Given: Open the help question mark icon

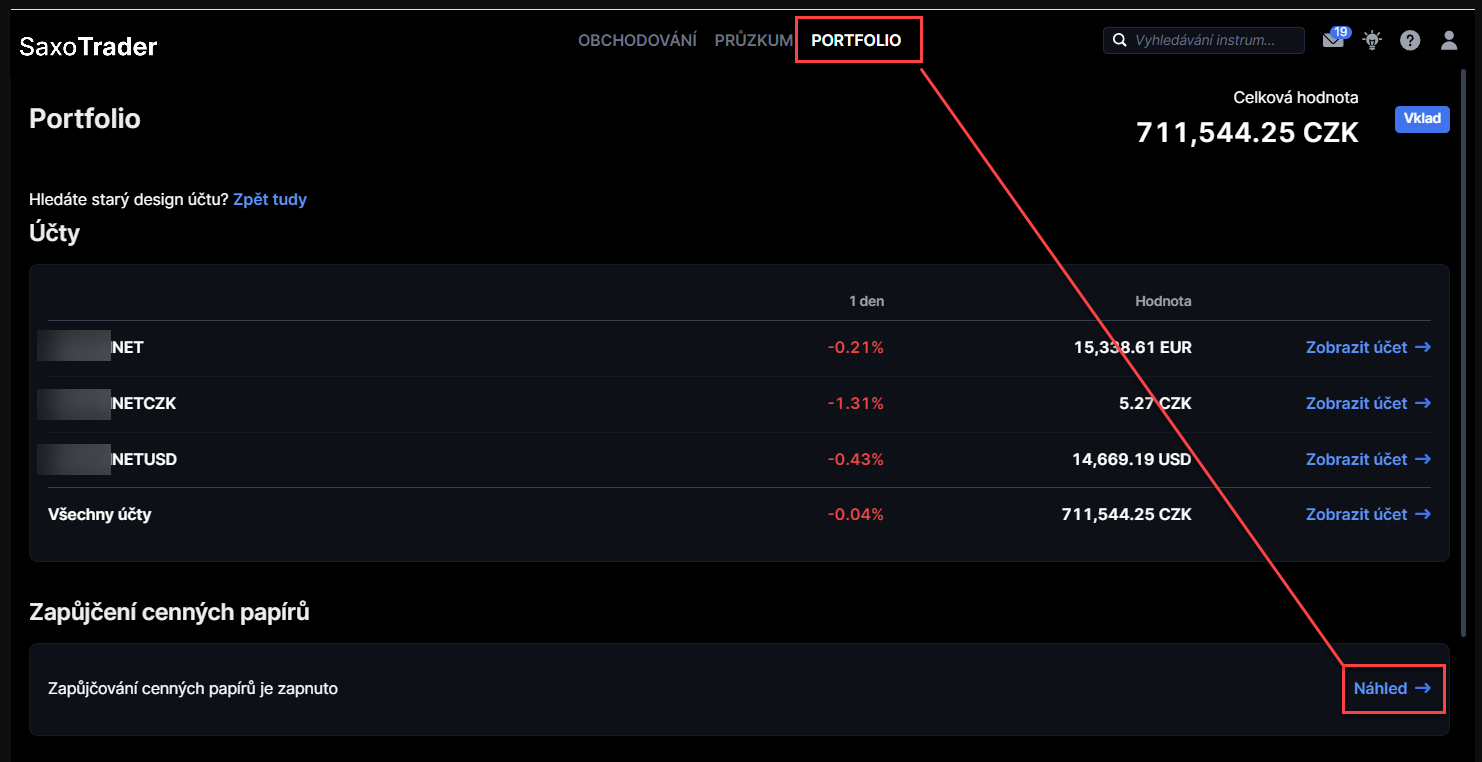Looking at the screenshot, I should point(1410,41).
